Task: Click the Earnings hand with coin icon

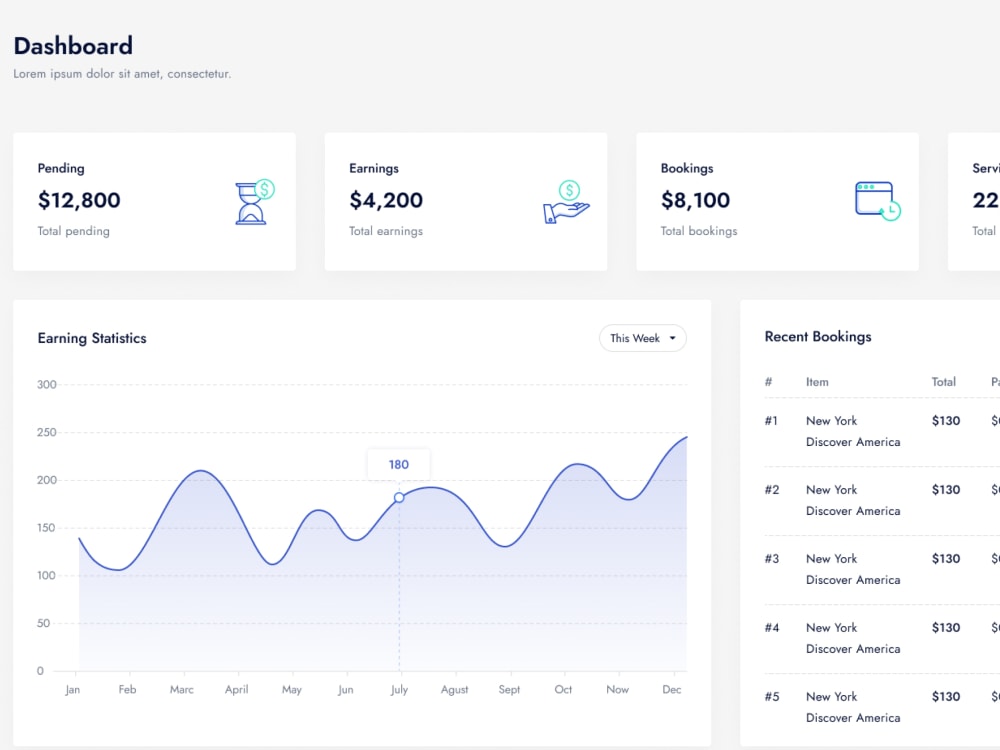Action: (566, 202)
